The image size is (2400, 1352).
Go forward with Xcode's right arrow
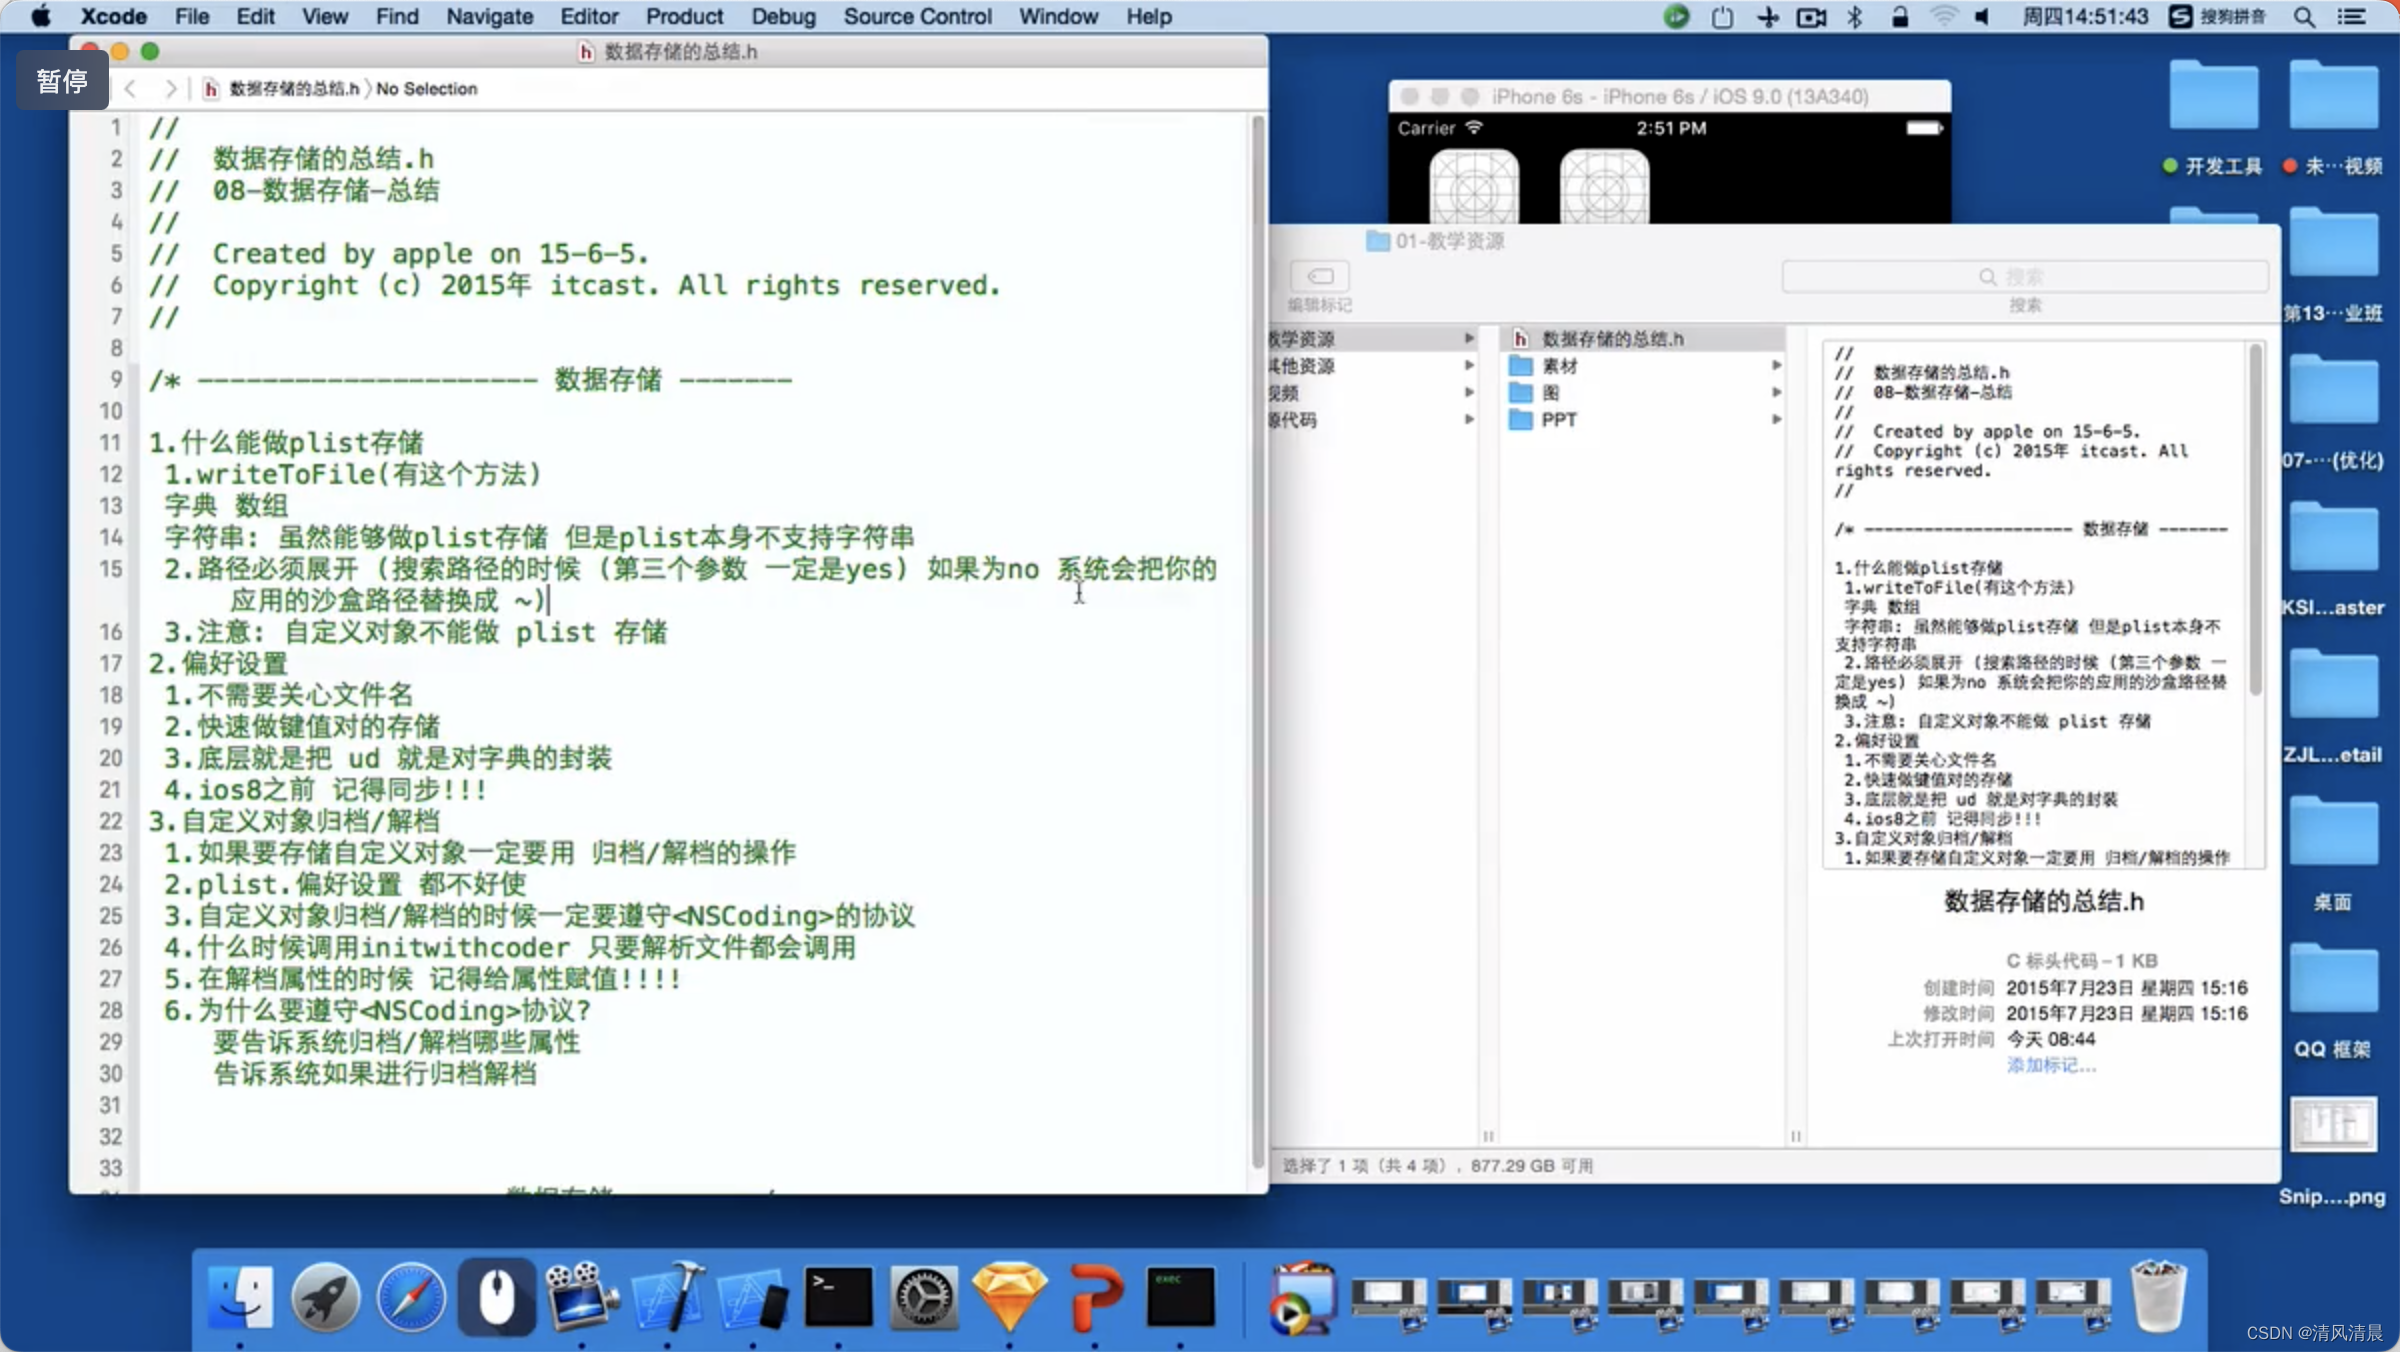point(171,88)
